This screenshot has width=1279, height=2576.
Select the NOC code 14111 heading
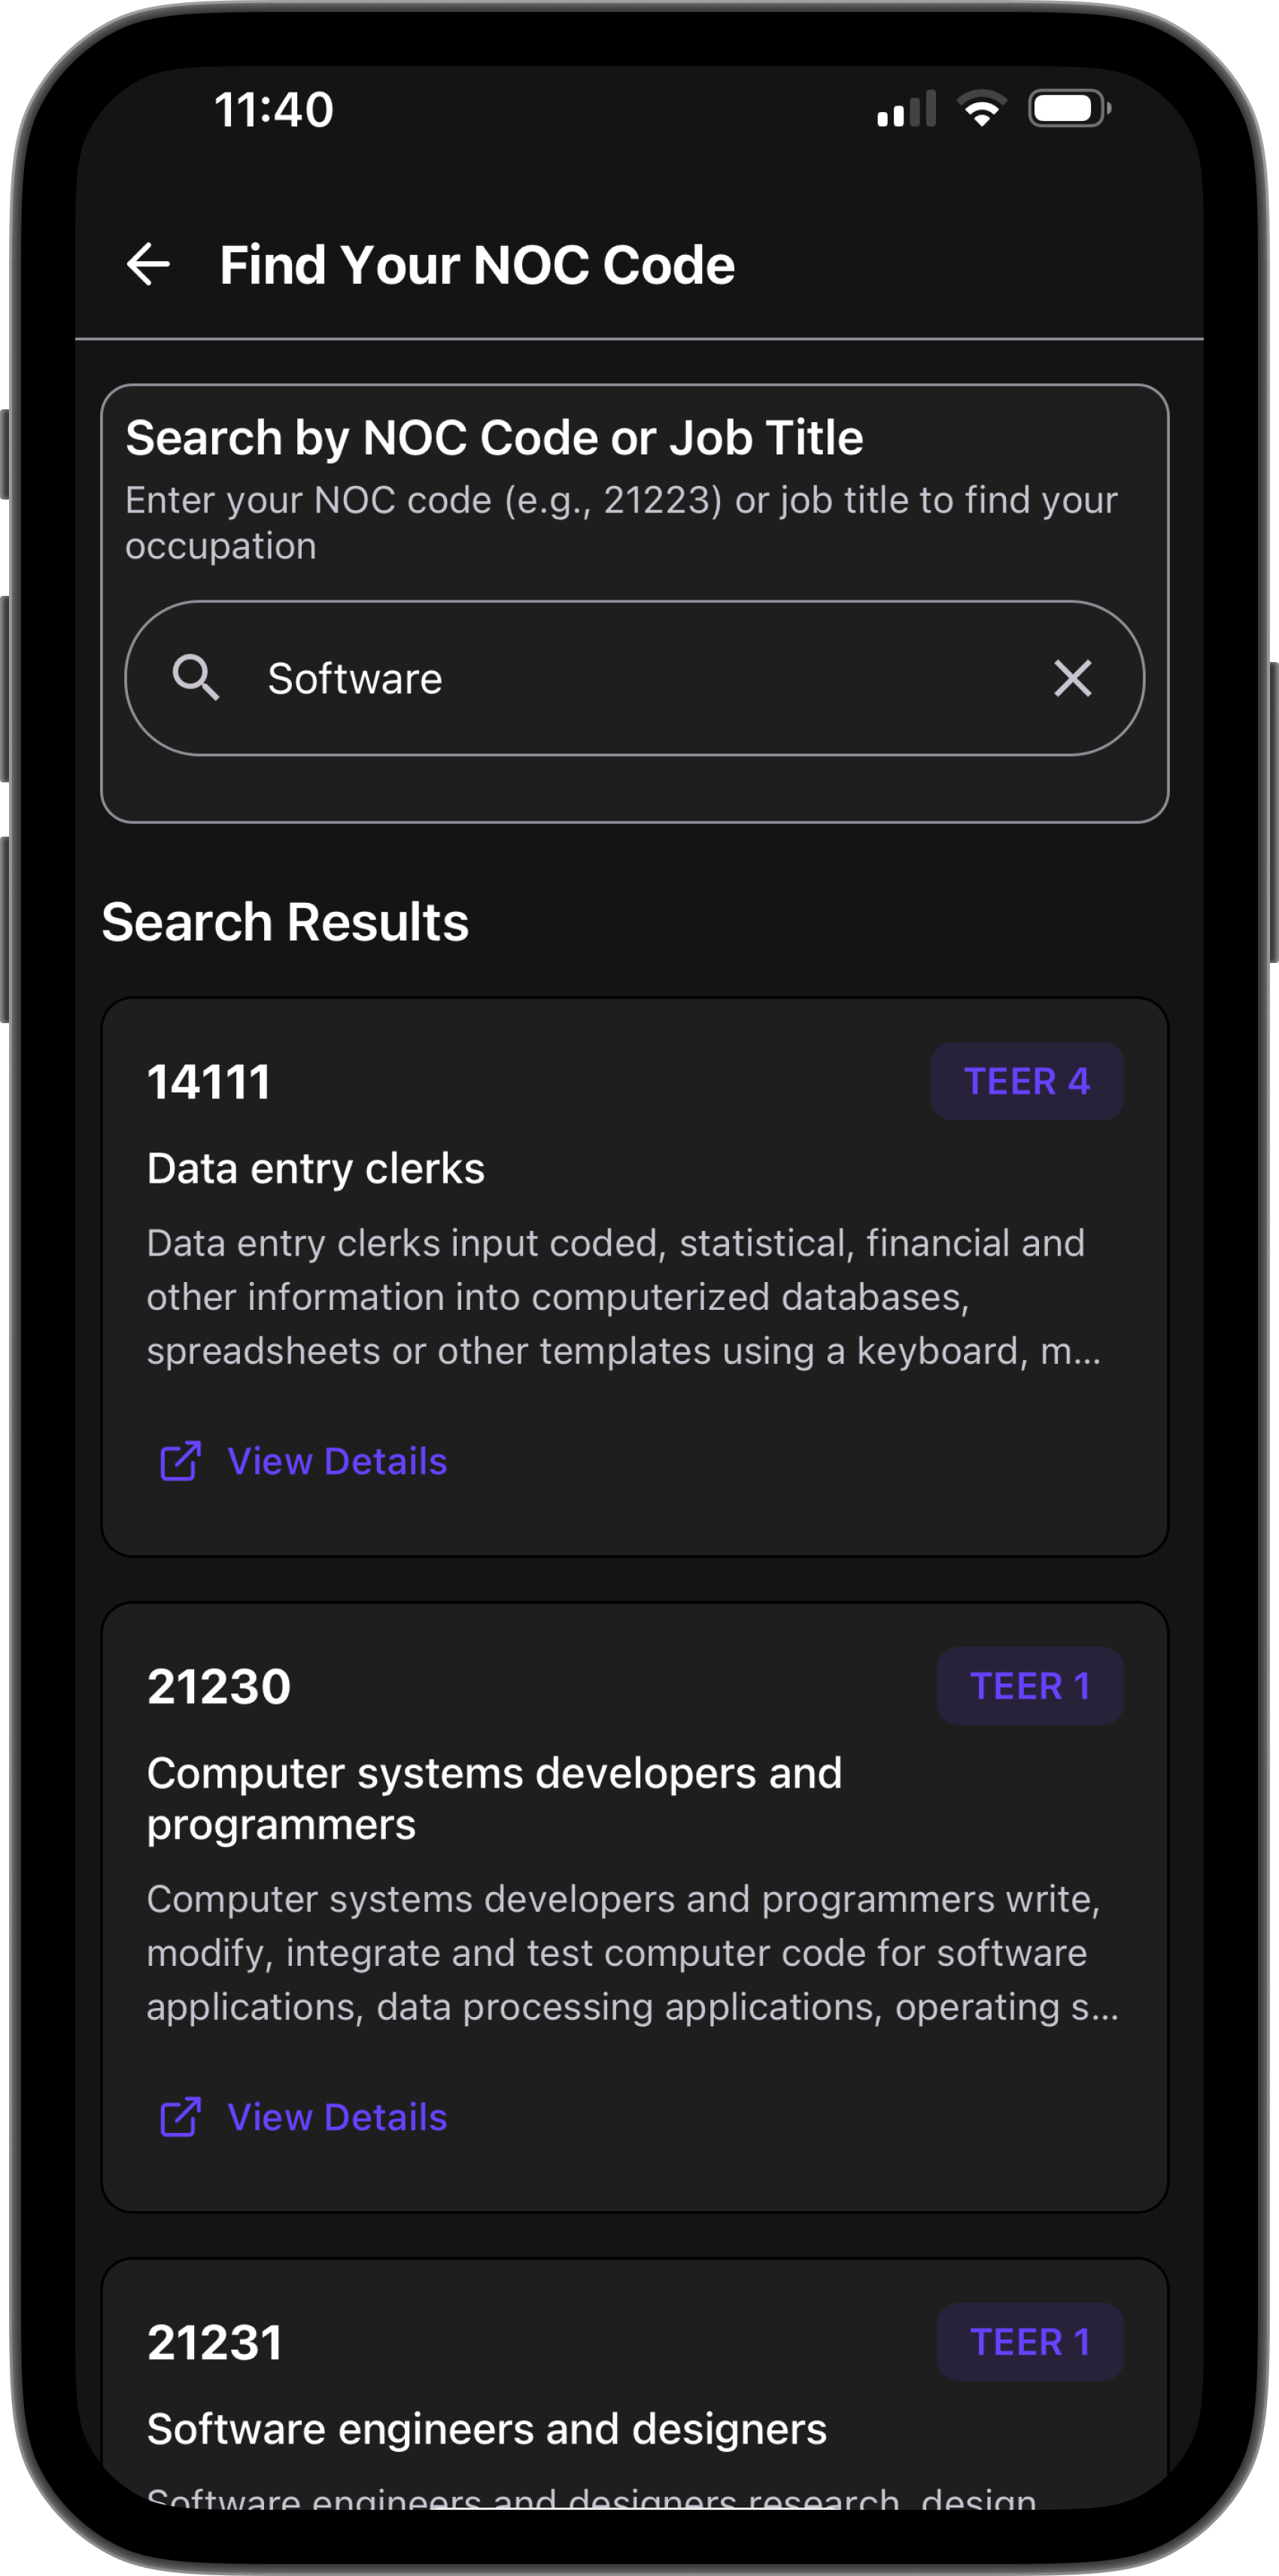pos(209,1080)
